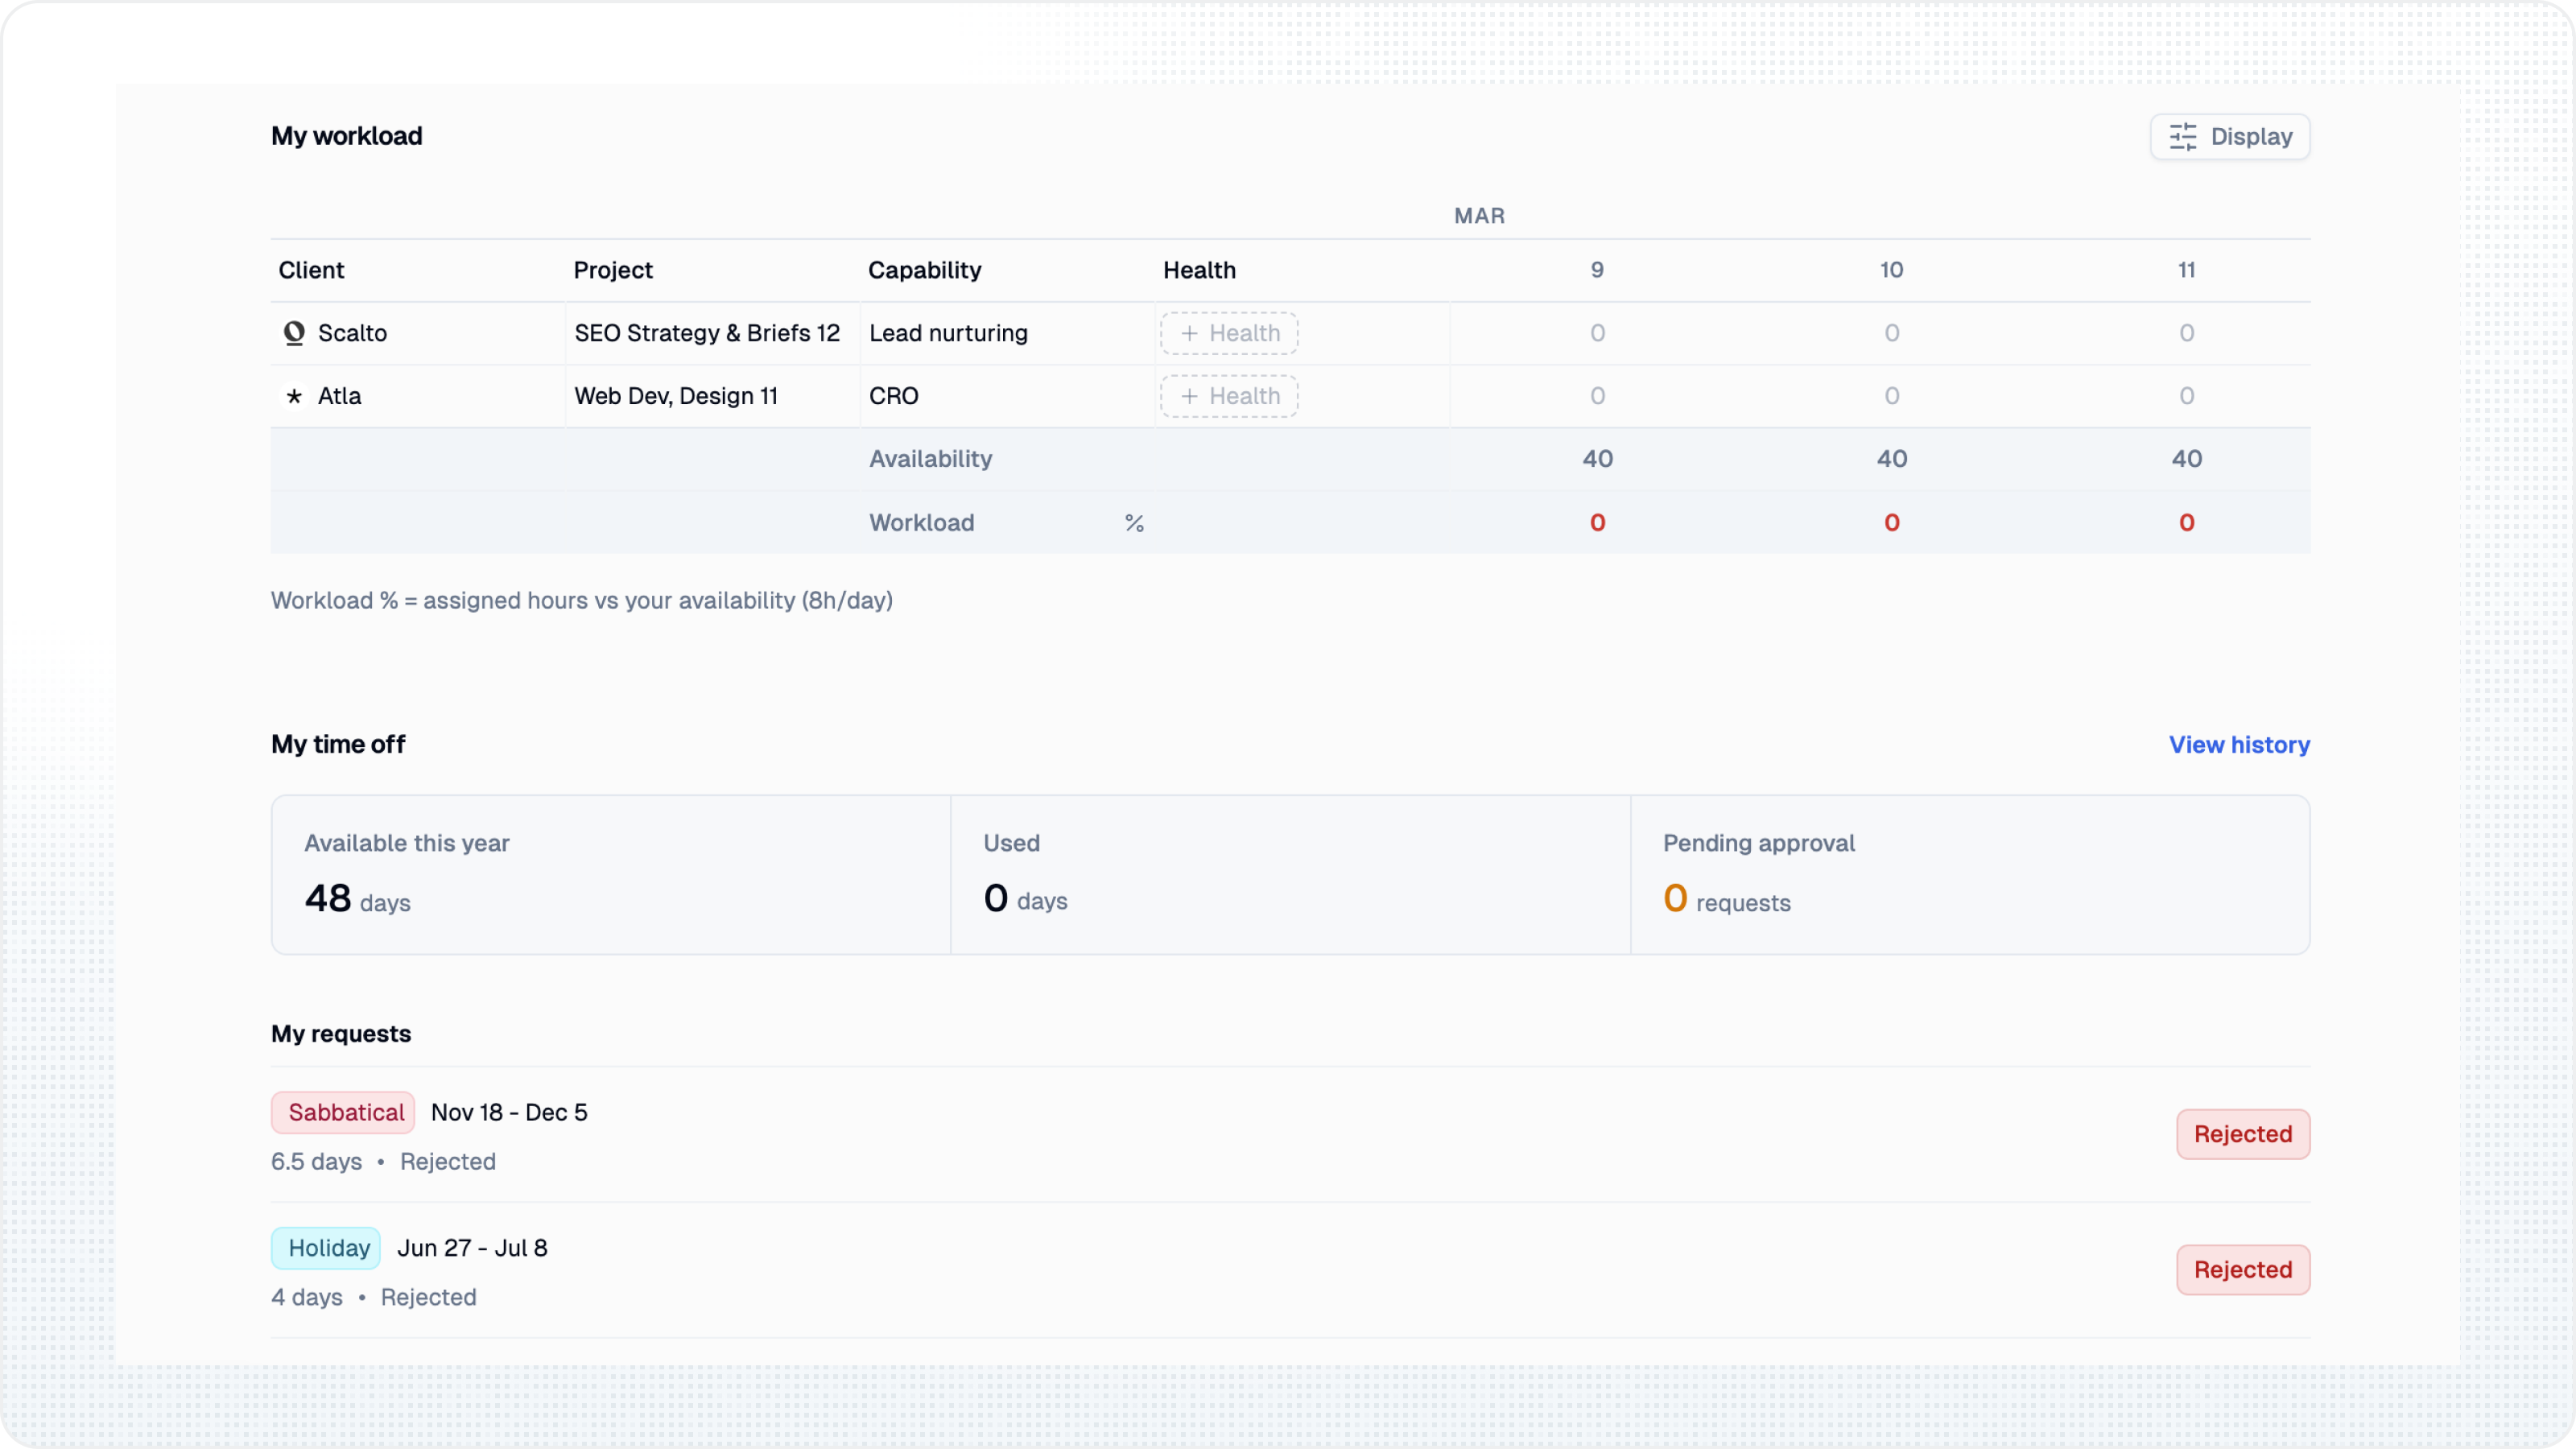Add Health status for Scalto row
The width and height of the screenshot is (2576, 1449).
[1229, 333]
